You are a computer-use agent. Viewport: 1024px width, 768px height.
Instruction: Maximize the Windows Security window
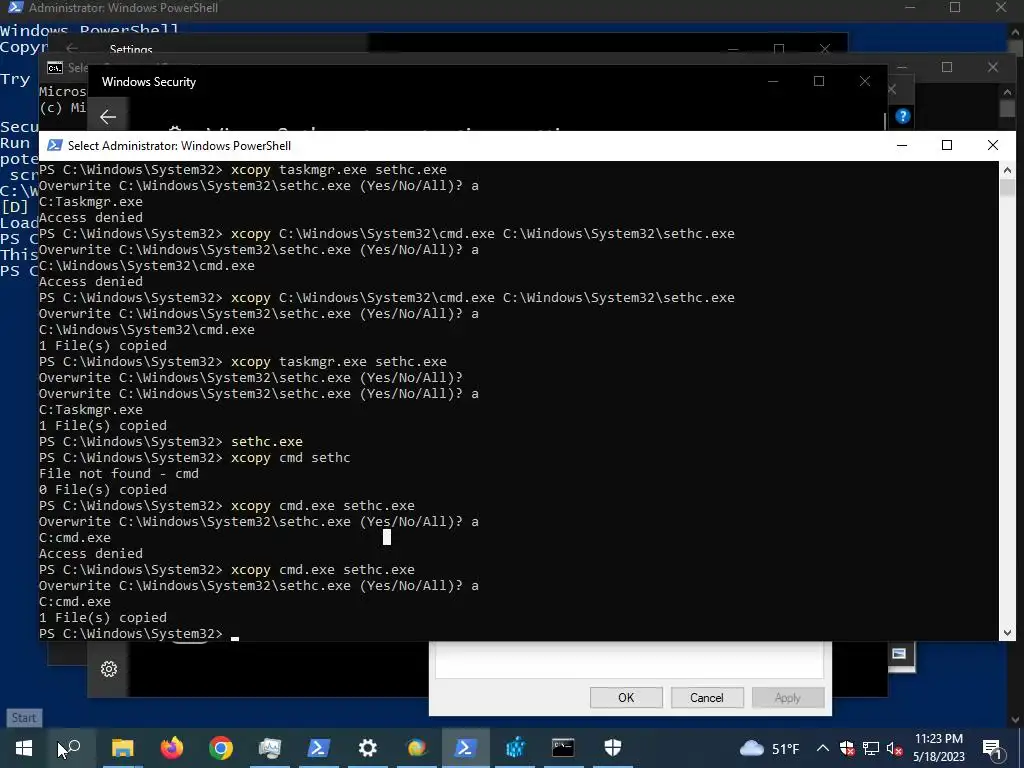[819, 81]
